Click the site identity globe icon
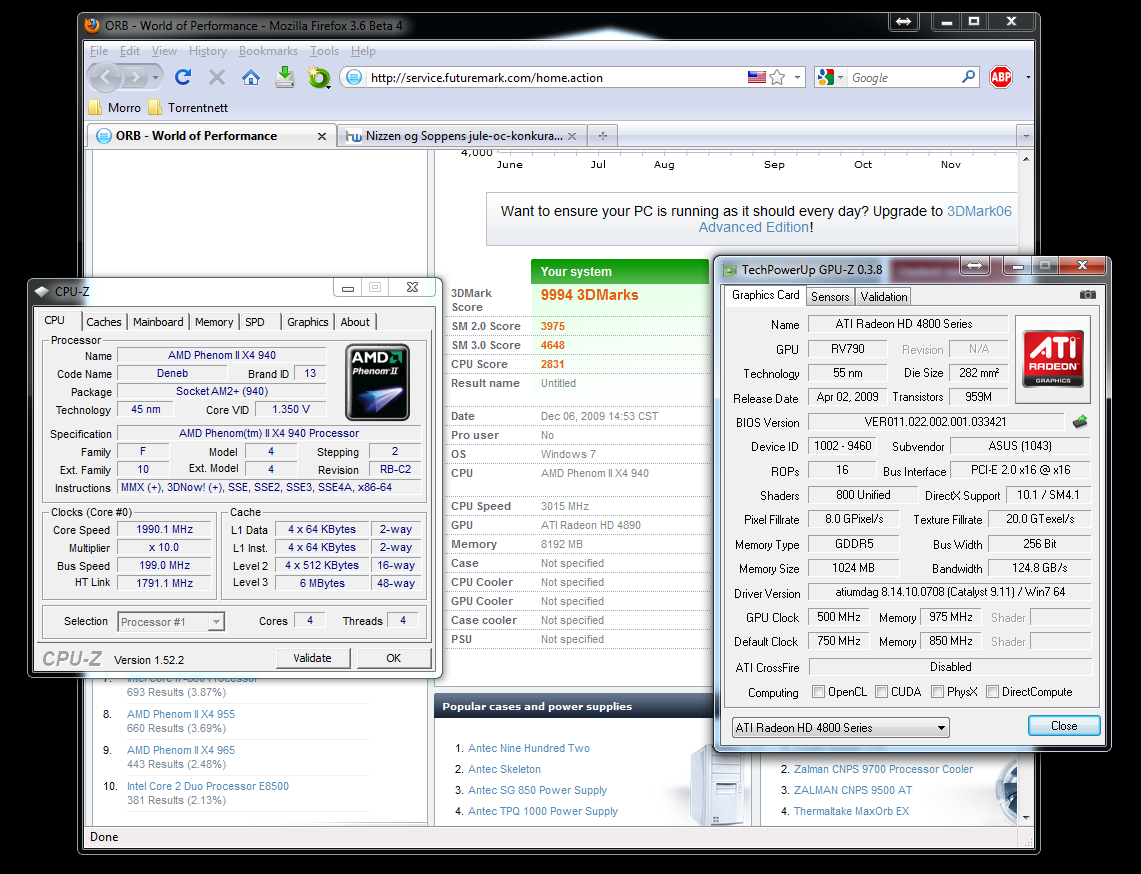 354,77
